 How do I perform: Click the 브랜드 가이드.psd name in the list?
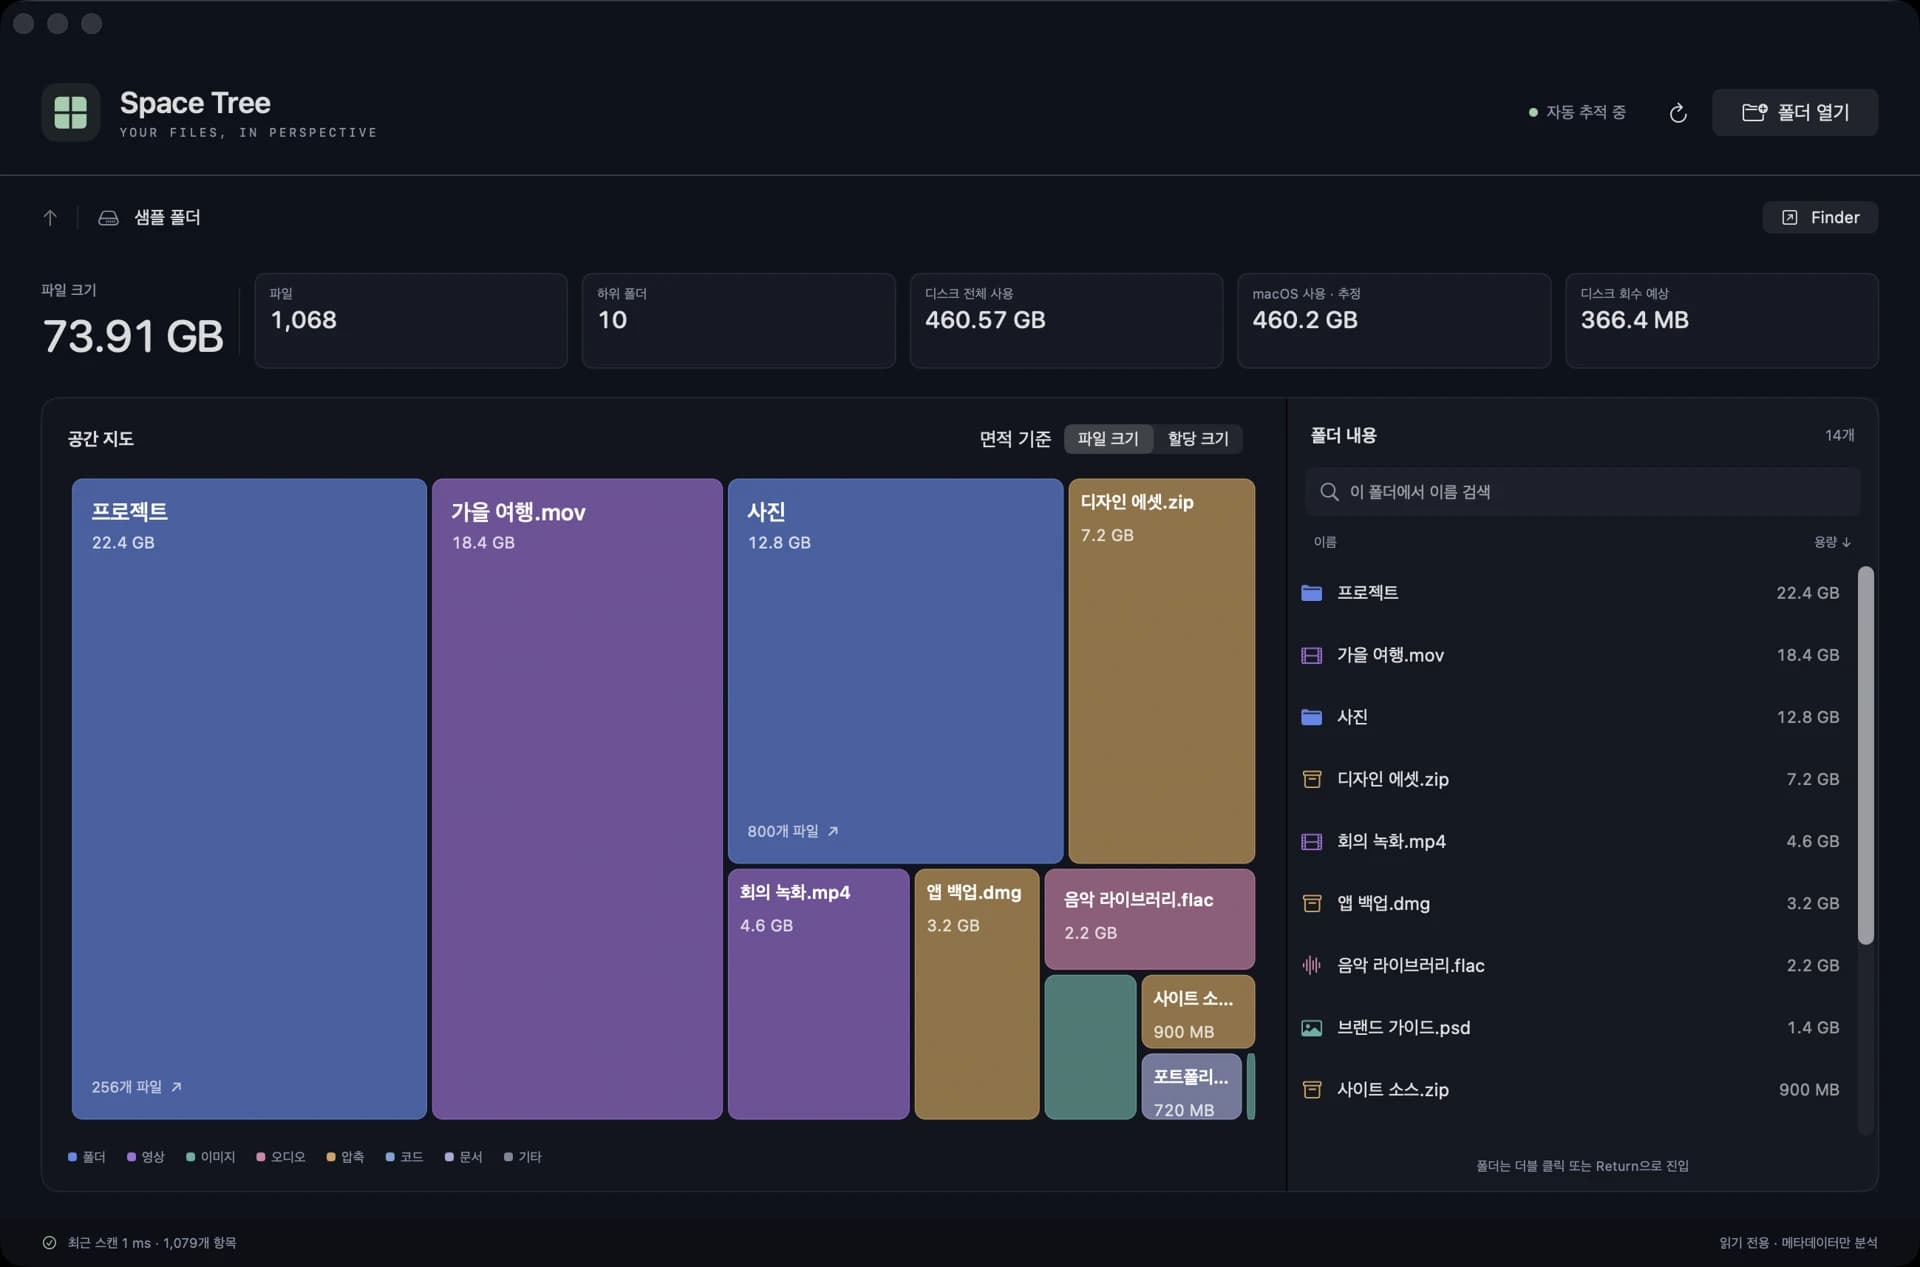tap(1403, 1028)
